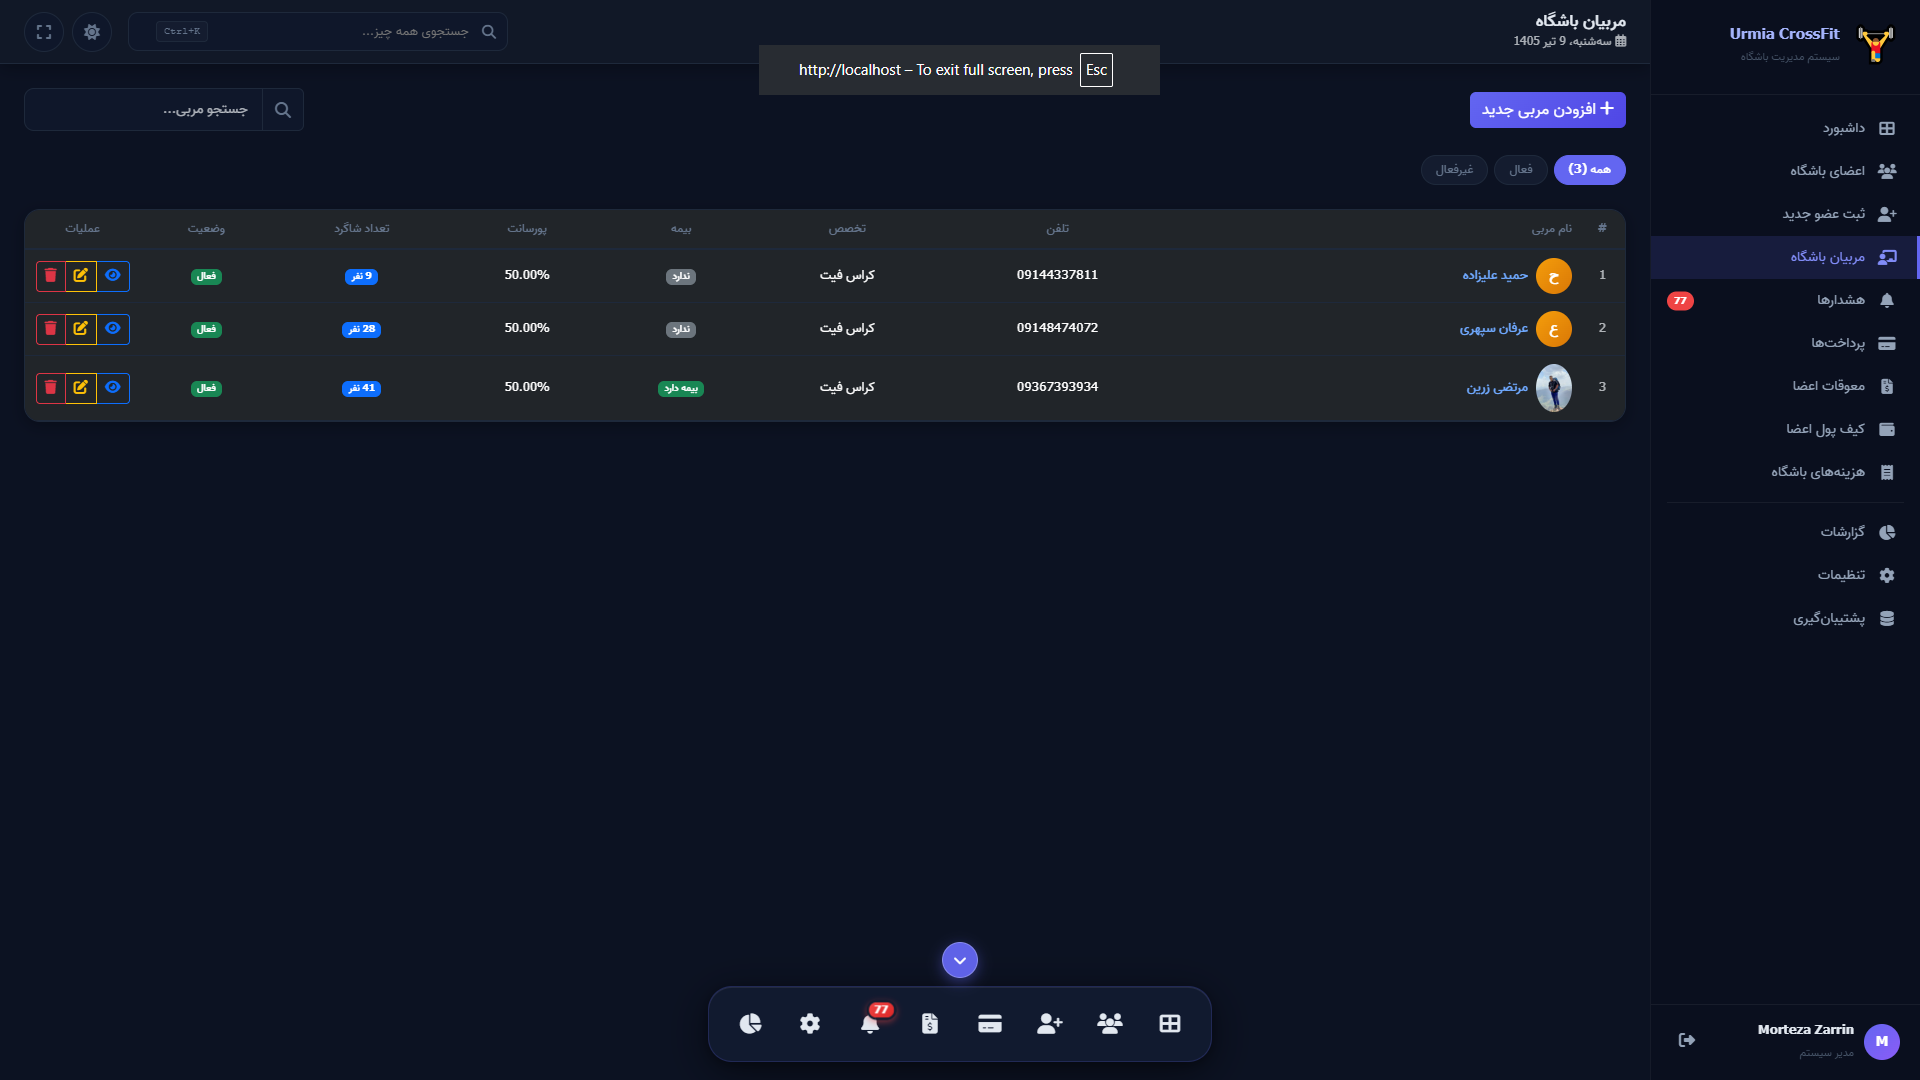1920x1080 pixels.
Task: Open dashboard grid icon in bottom dock
Action: 1170,1023
